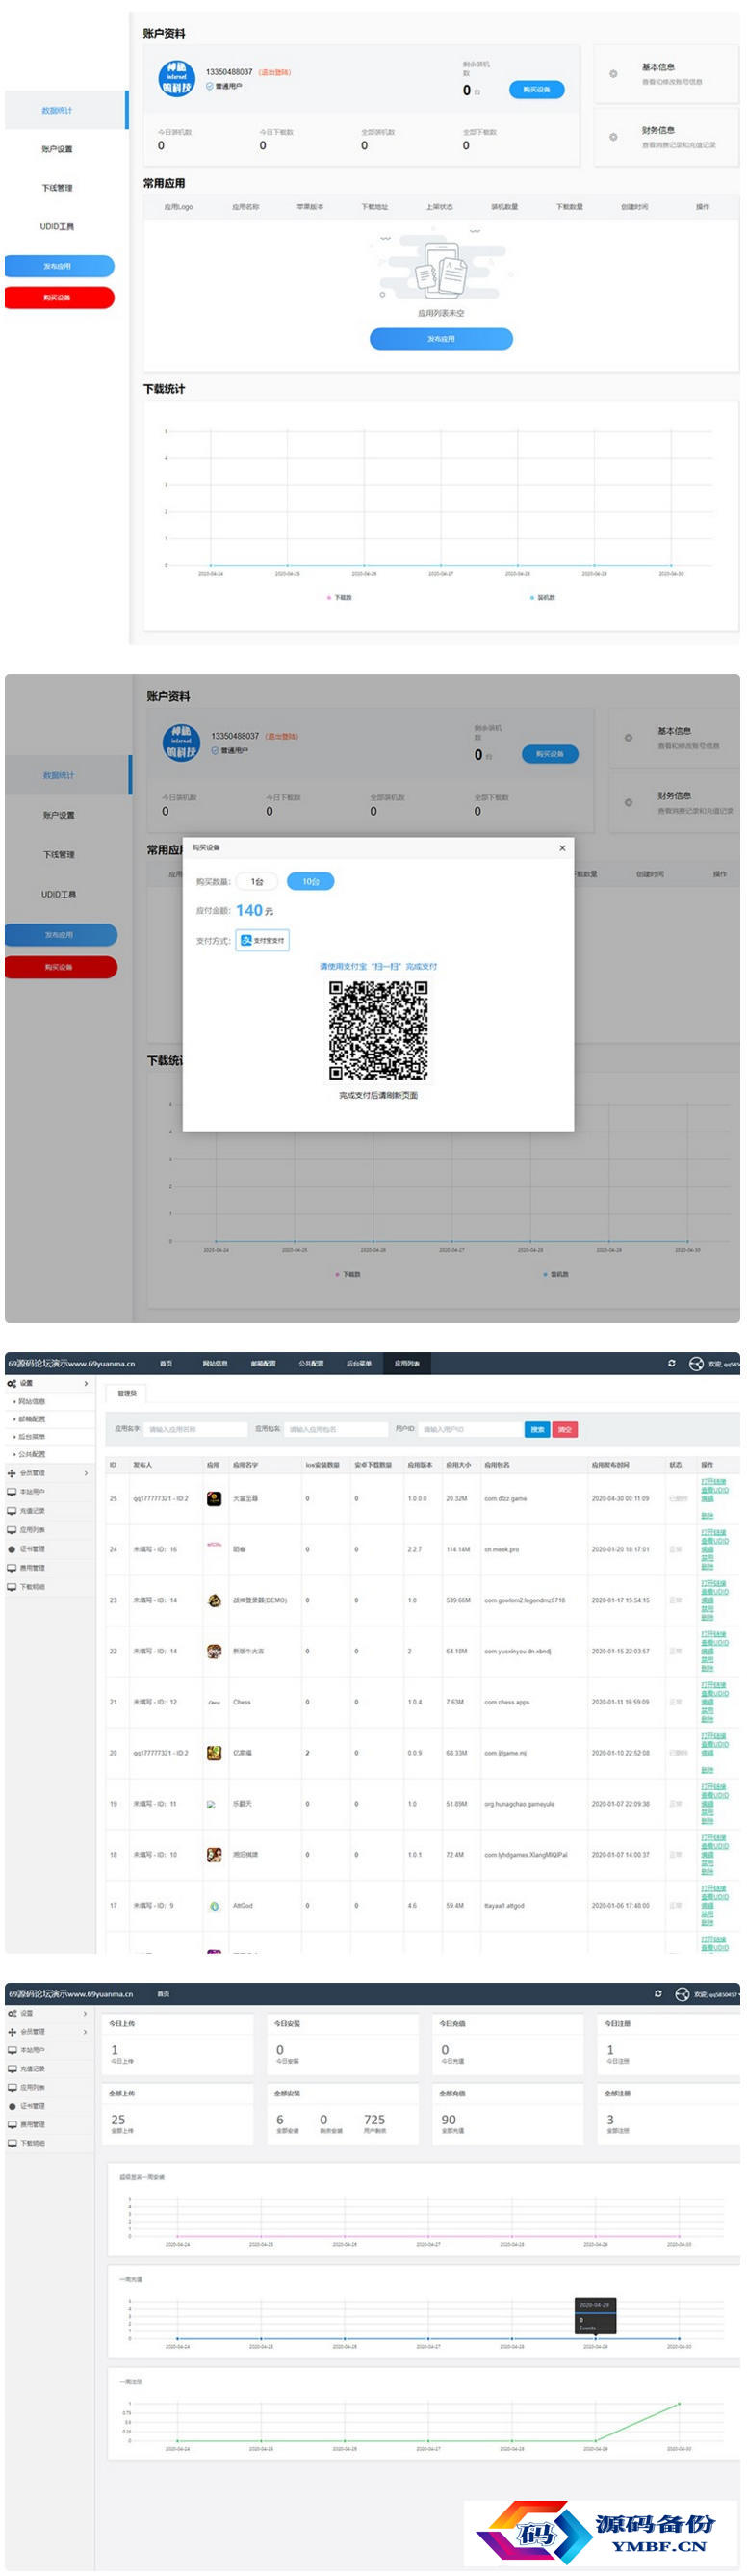Click the QR code in the purchase dialog
This screenshot has width=747, height=2576.
(379, 1030)
